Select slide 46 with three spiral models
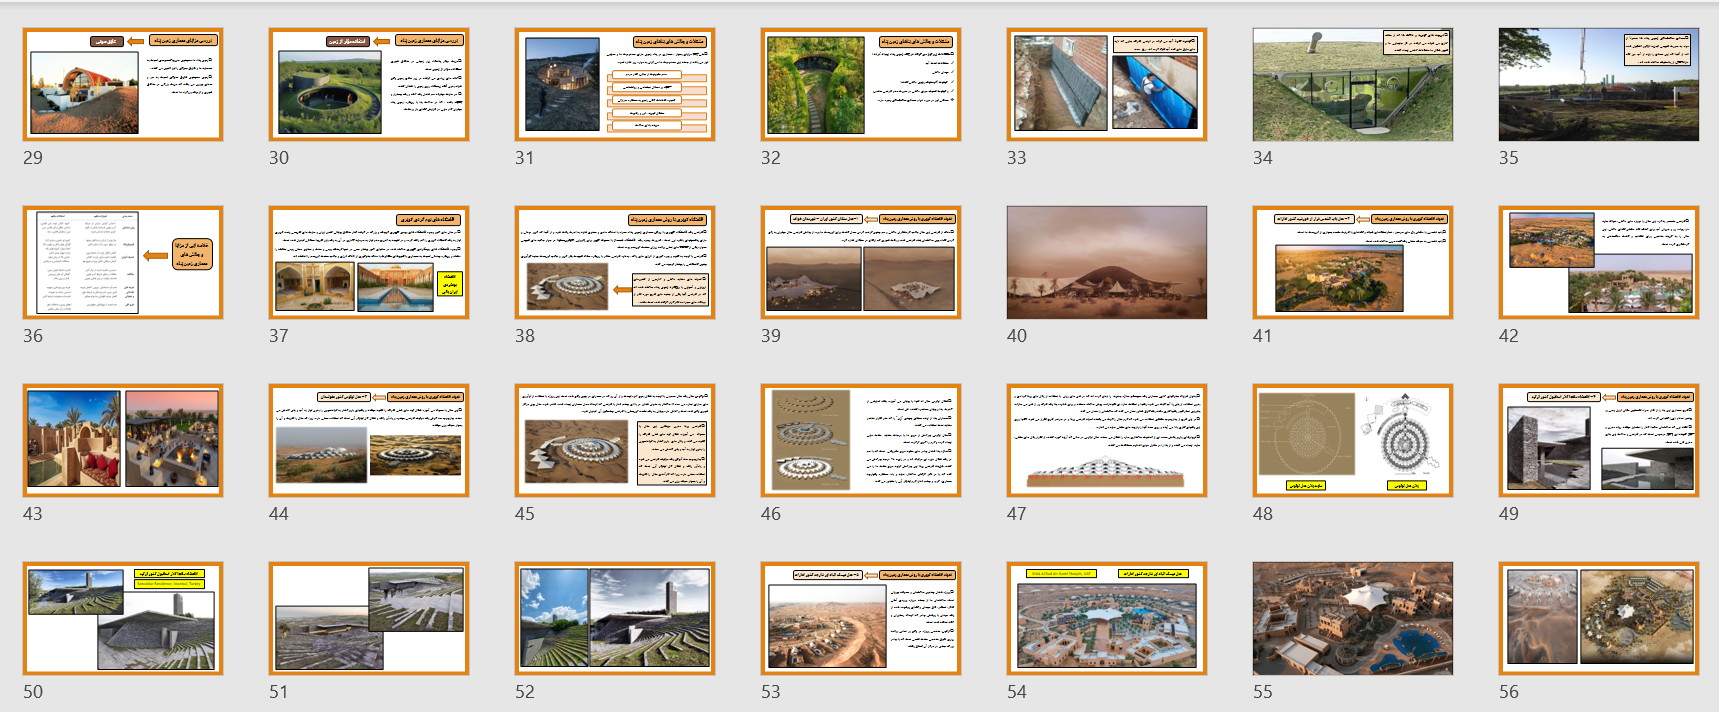Viewport: 1719px width, 712px height. [861, 440]
